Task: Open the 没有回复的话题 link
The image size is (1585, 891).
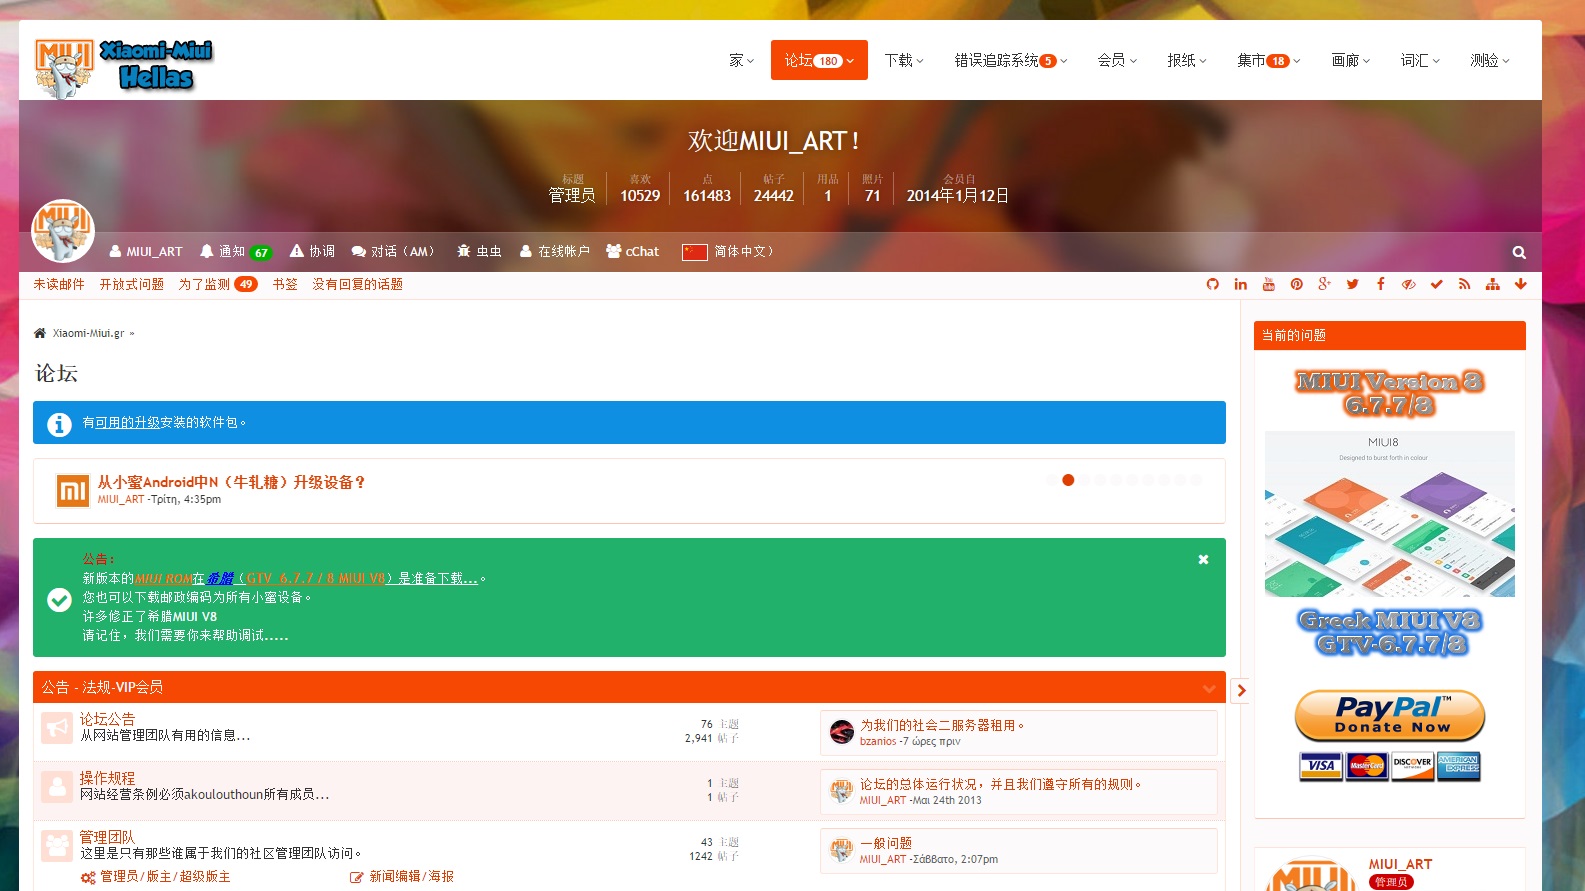Action: tap(358, 284)
